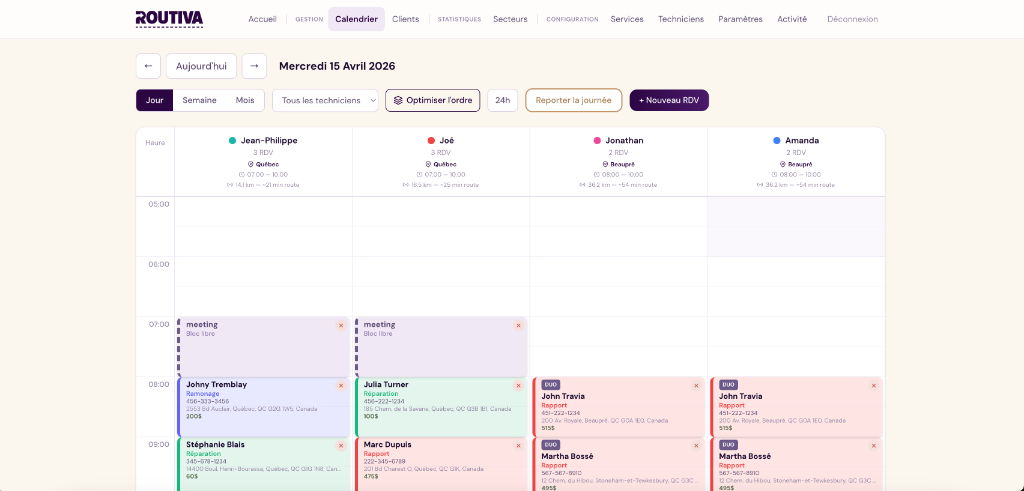Go to previous day with left arrow
Image resolution: width=1024 pixels, height=491 pixels.
[148, 66]
